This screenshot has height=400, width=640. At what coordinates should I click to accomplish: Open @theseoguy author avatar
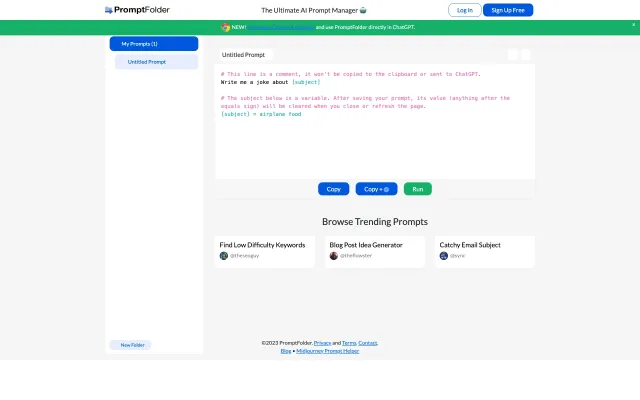tap(224, 256)
